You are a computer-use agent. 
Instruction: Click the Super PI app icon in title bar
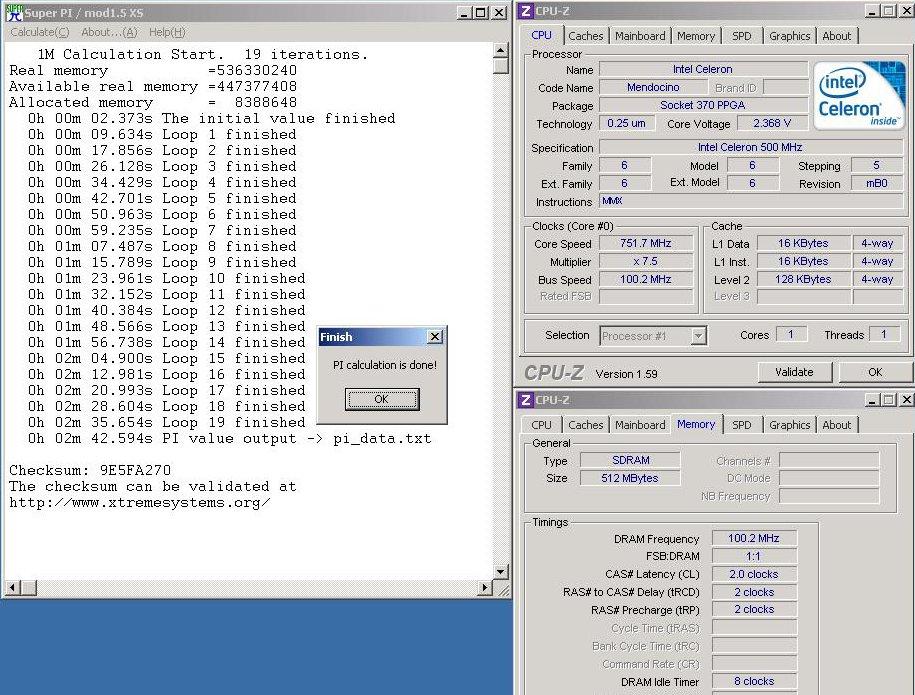(14, 12)
